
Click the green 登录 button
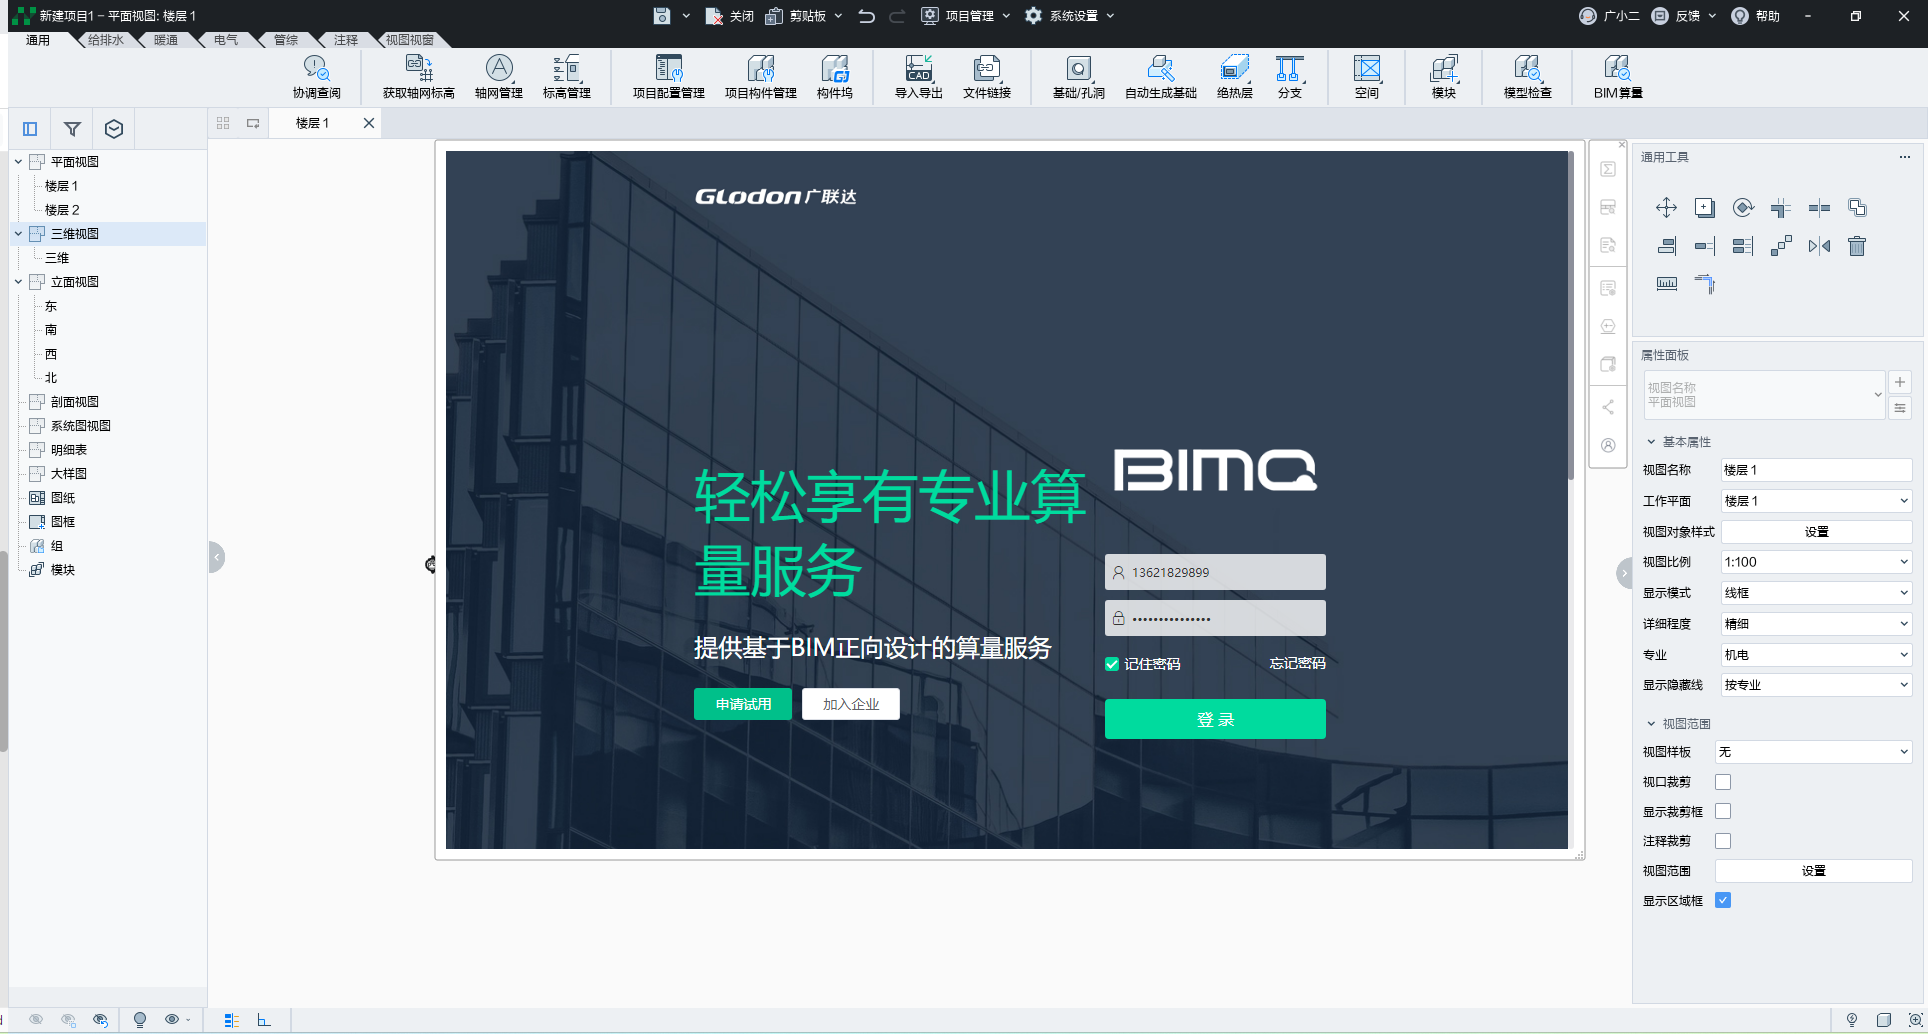pos(1215,718)
